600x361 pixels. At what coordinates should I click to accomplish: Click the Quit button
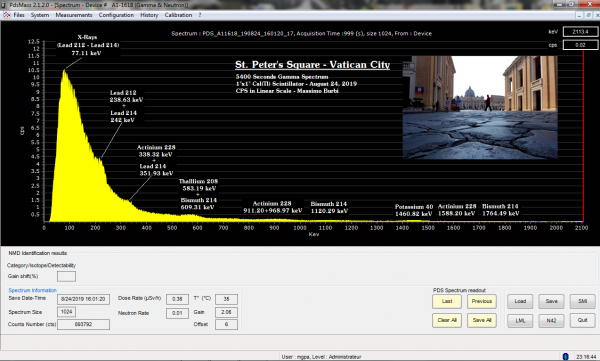pos(582,320)
